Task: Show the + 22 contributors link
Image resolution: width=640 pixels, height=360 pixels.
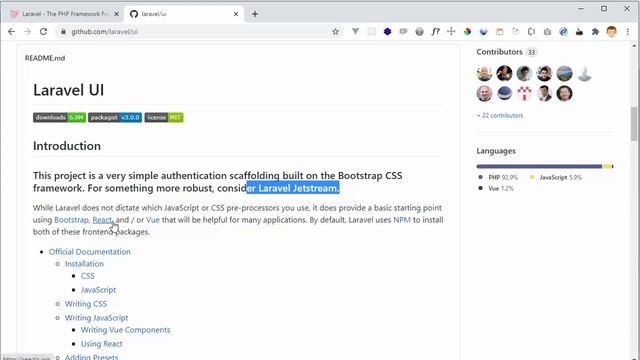Action: (500, 116)
